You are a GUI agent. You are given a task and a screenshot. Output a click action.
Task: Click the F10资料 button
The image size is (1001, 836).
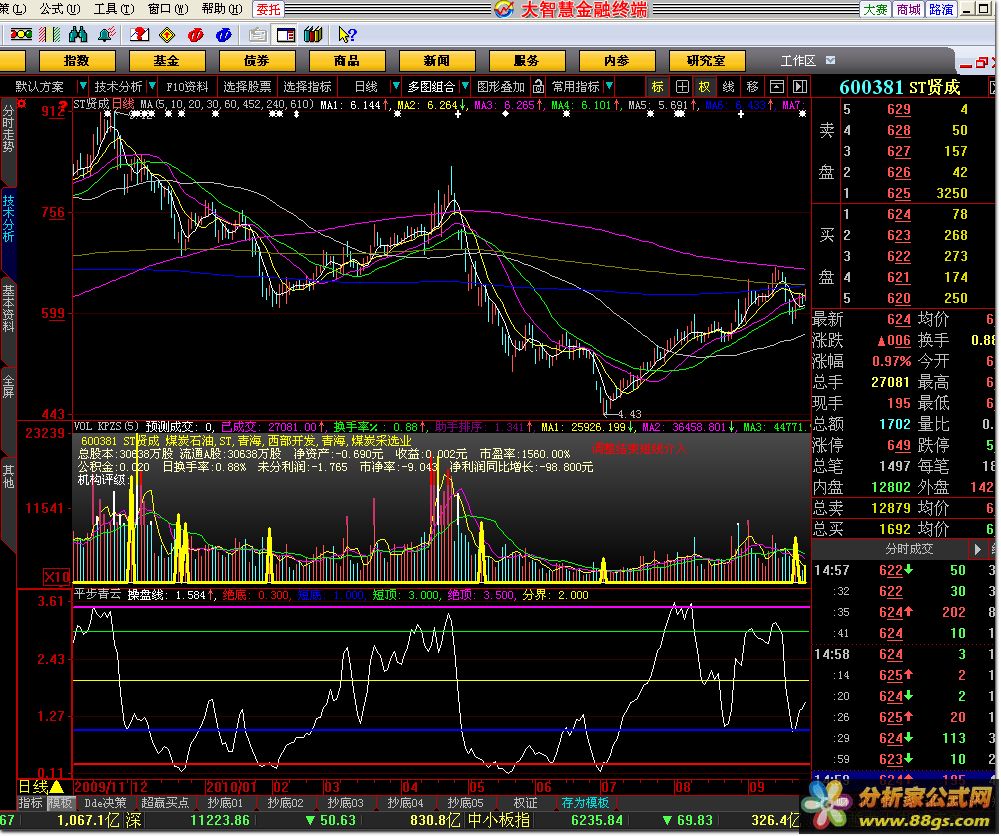[187, 86]
